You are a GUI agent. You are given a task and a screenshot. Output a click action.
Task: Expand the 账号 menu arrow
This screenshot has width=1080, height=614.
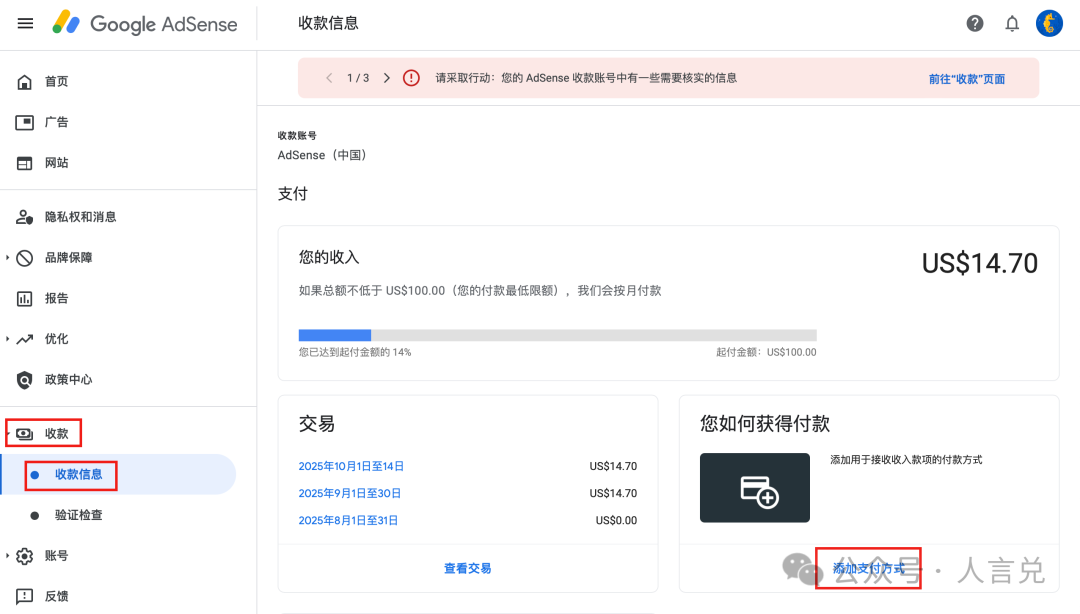pos(7,556)
